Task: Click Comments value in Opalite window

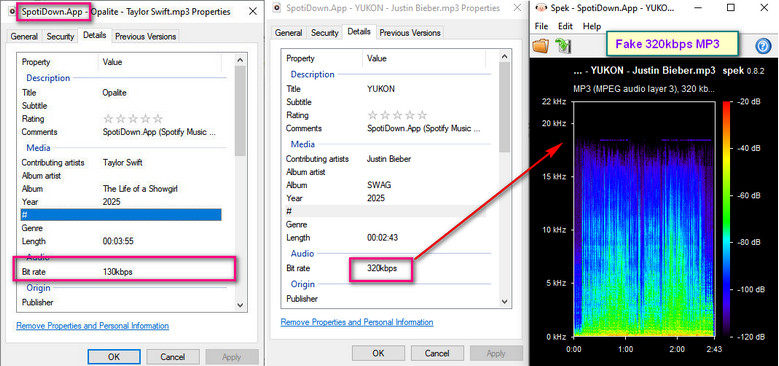Action: 159,132
